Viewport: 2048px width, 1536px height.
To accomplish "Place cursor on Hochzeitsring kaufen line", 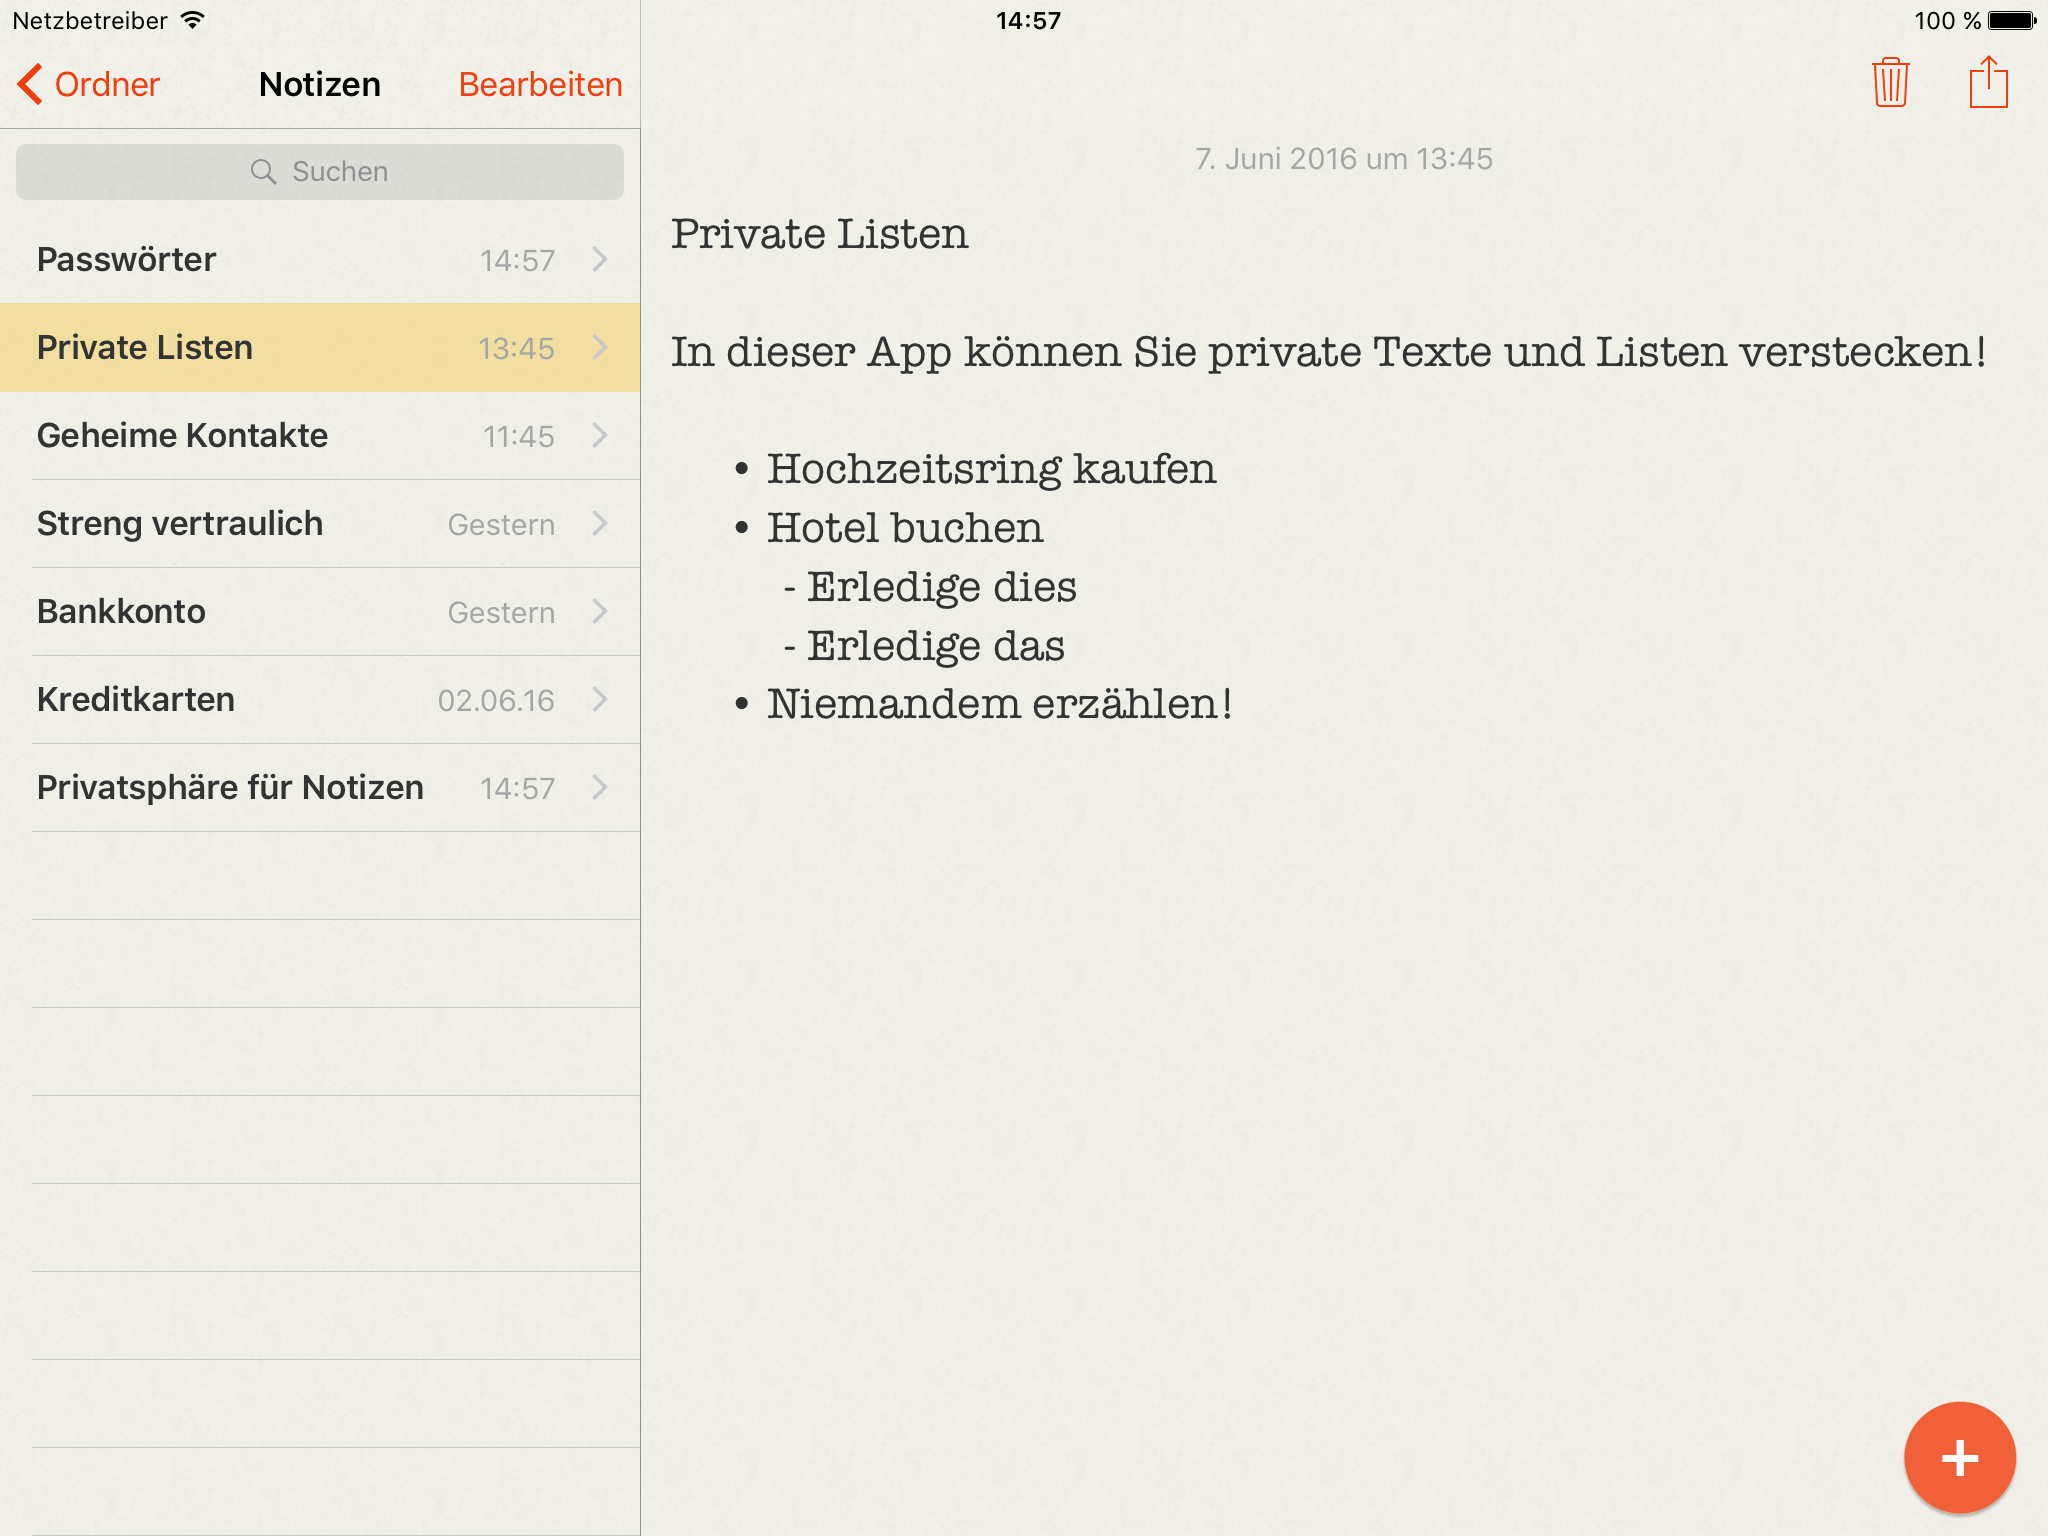I will click(x=990, y=469).
